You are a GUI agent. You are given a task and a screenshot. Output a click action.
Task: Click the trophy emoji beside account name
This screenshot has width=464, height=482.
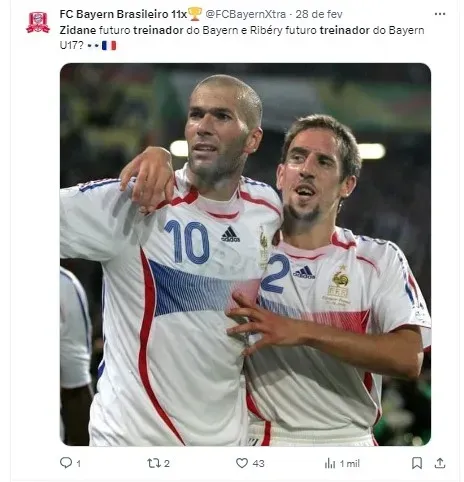point(195,14)
